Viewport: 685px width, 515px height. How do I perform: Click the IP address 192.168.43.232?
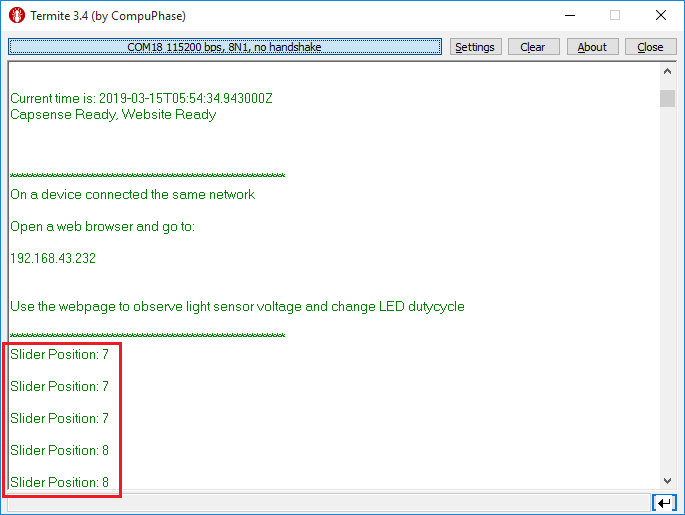(x=53, y=258)
